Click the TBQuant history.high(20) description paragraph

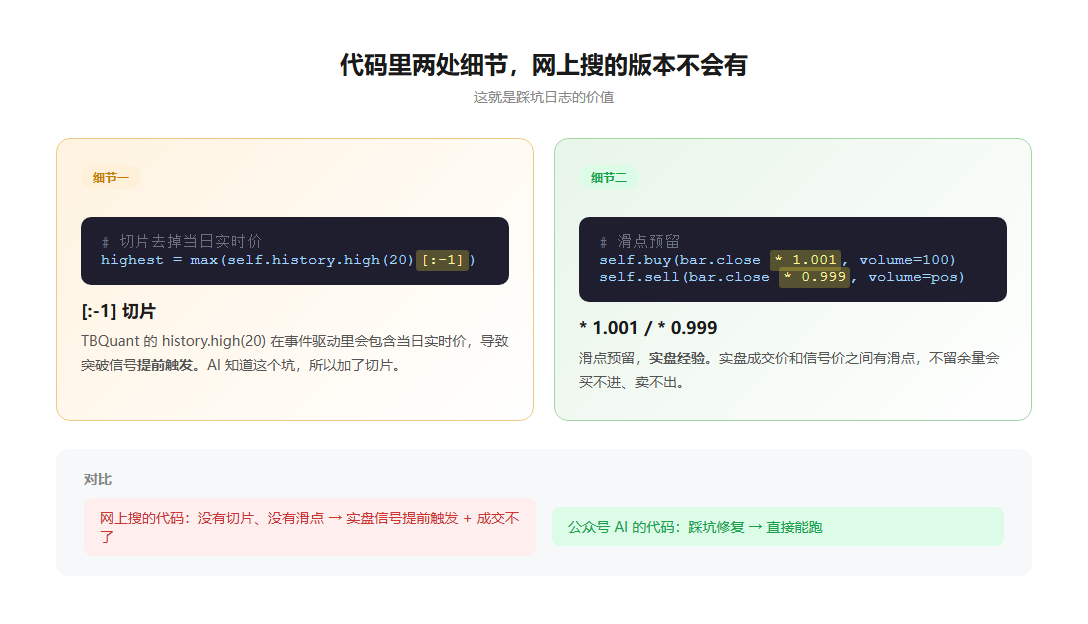(295, 353)
